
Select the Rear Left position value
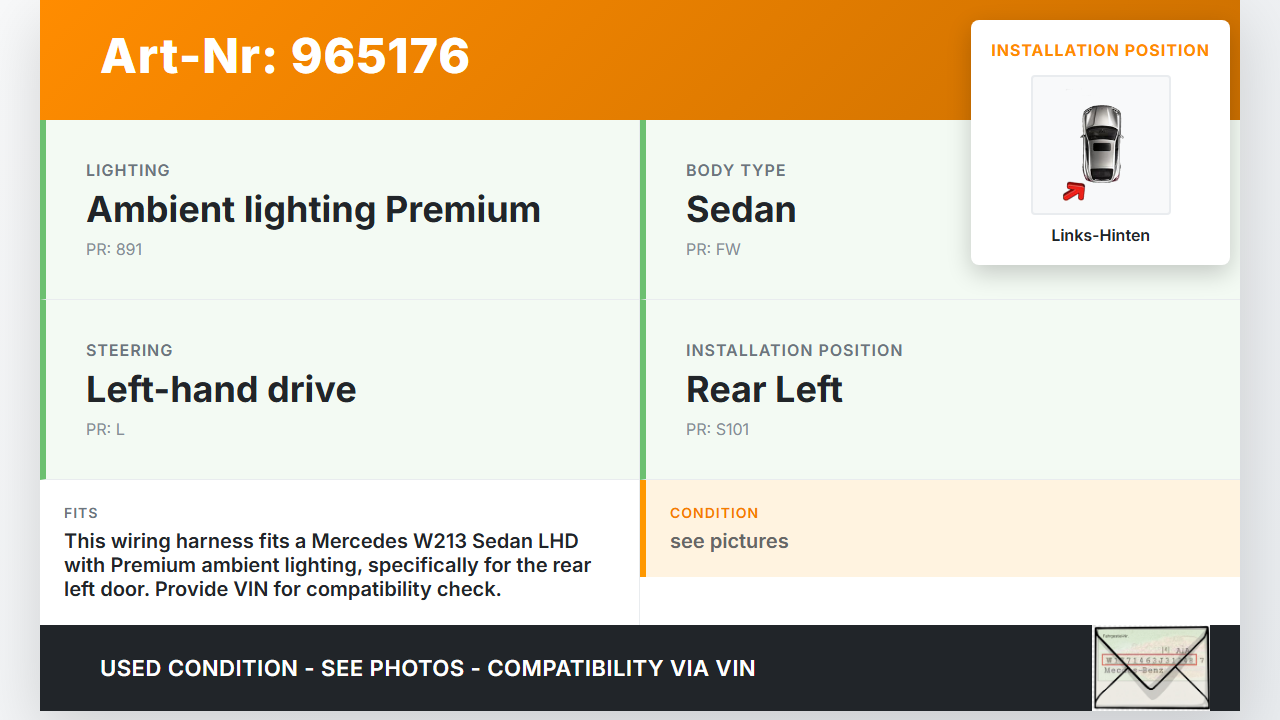764,390
